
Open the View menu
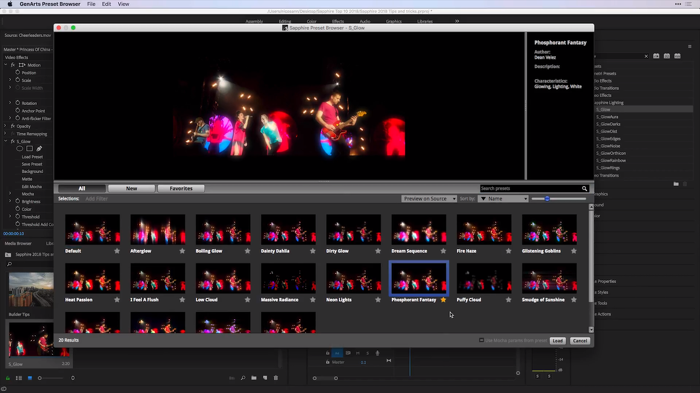coord(123,4)
